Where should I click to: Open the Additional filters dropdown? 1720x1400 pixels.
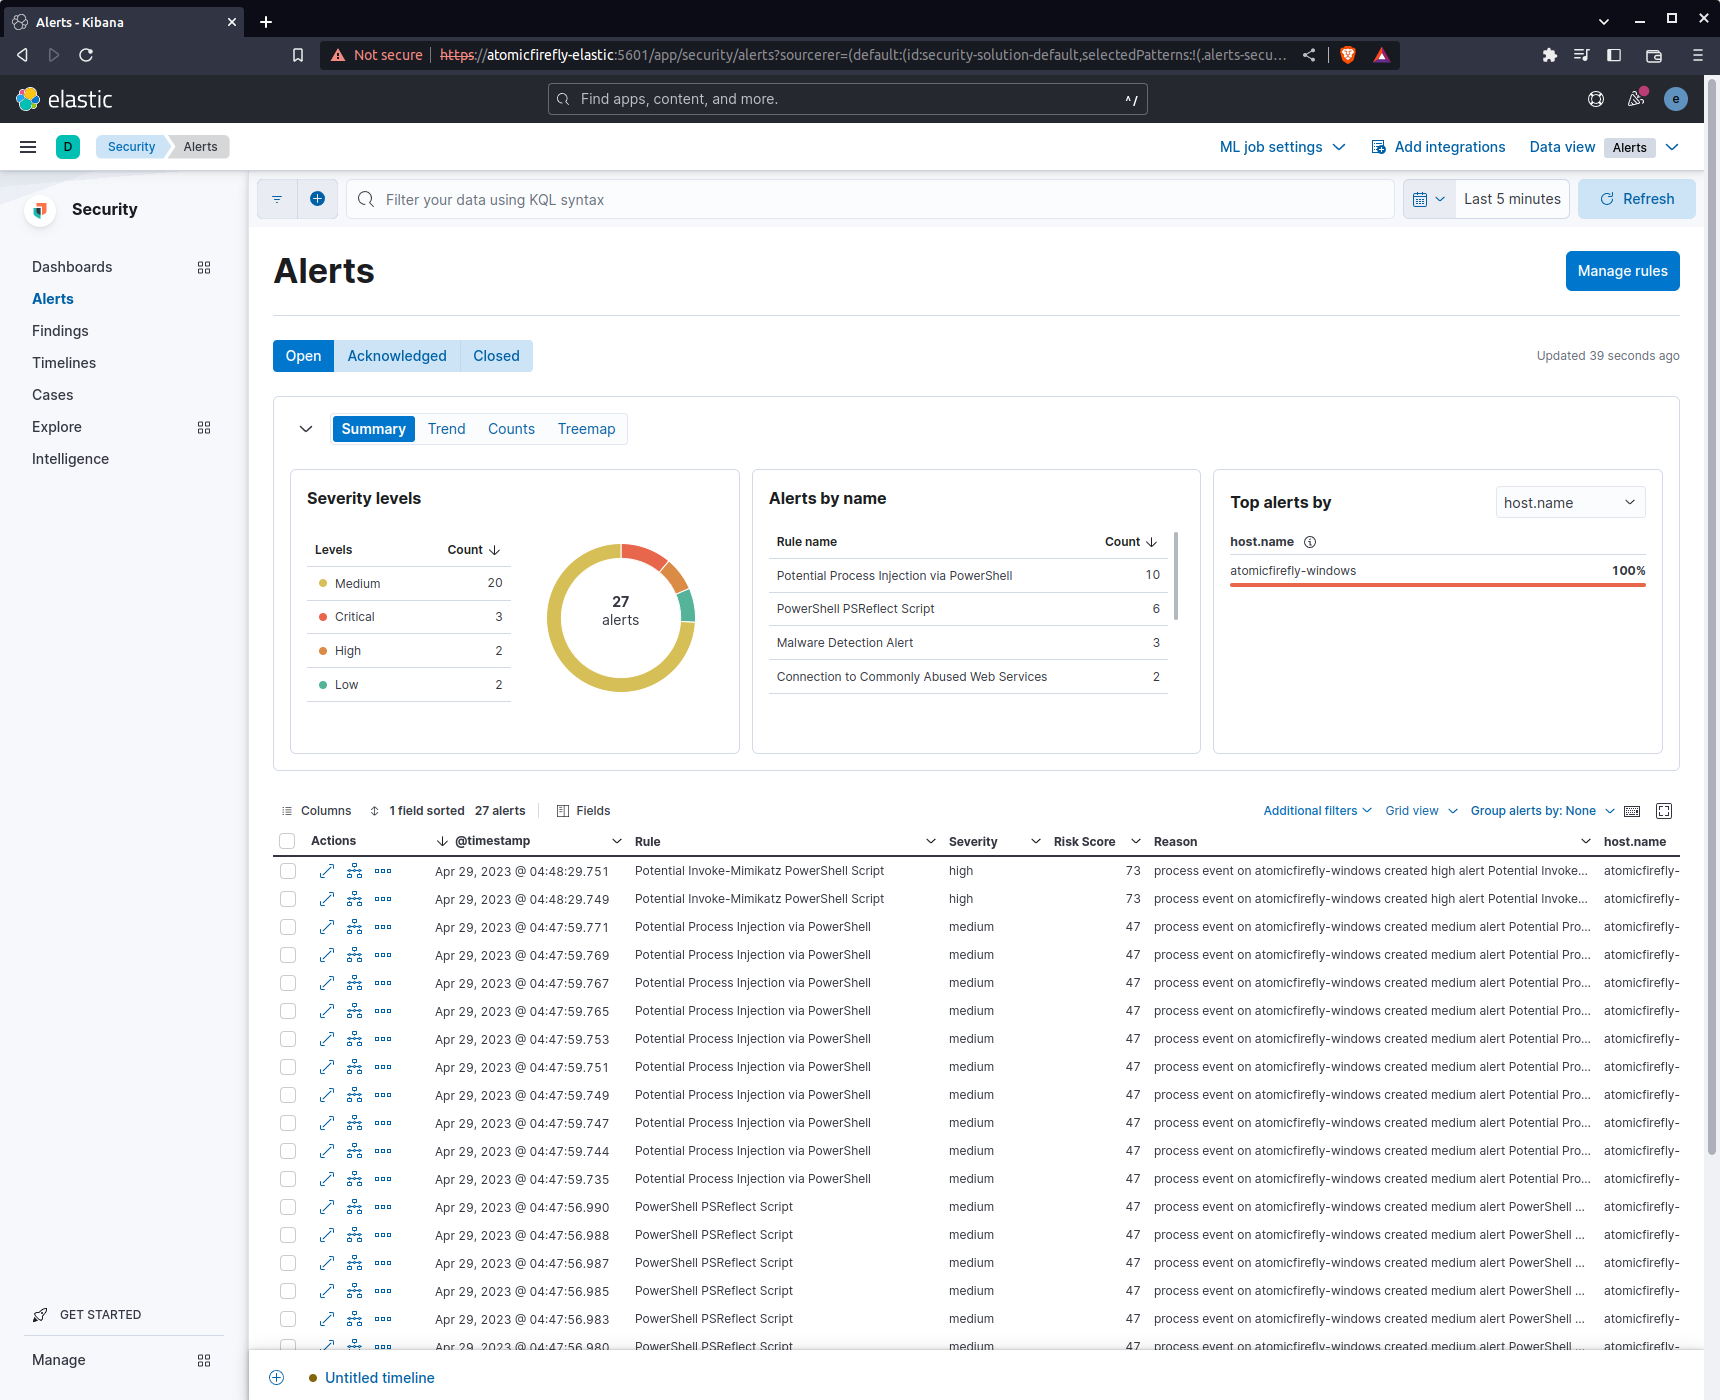pyautogui.click(x=1317, y=811)
